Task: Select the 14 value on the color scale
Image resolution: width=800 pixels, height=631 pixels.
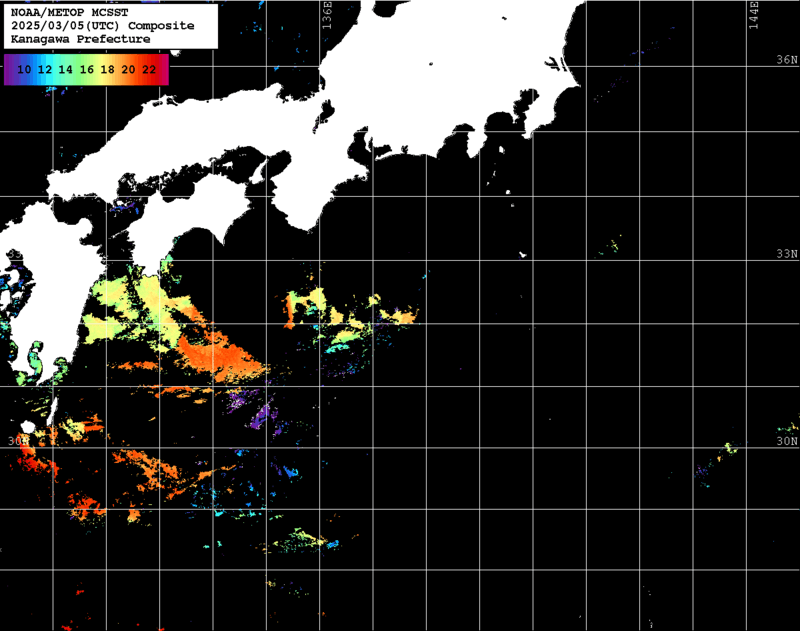Action: [x=66, y=69]
